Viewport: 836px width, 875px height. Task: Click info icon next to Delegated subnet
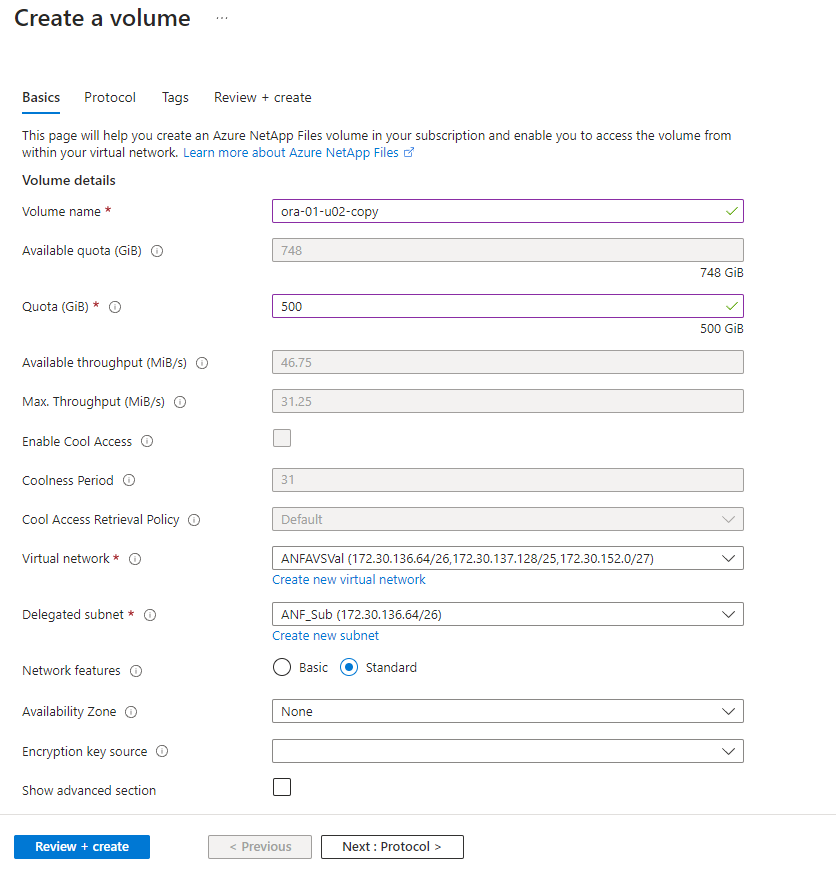point(151,615)
